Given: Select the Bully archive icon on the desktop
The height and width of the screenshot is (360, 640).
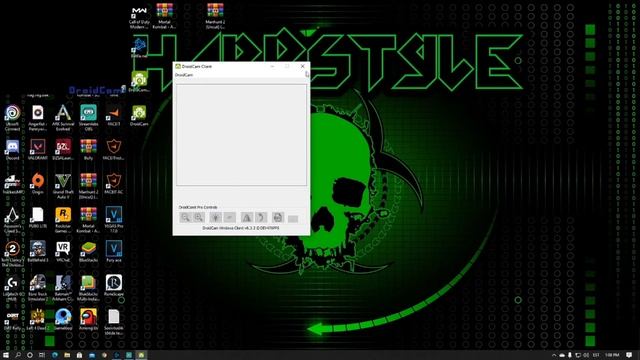Looking at the screenshot, I should point(89,150).
